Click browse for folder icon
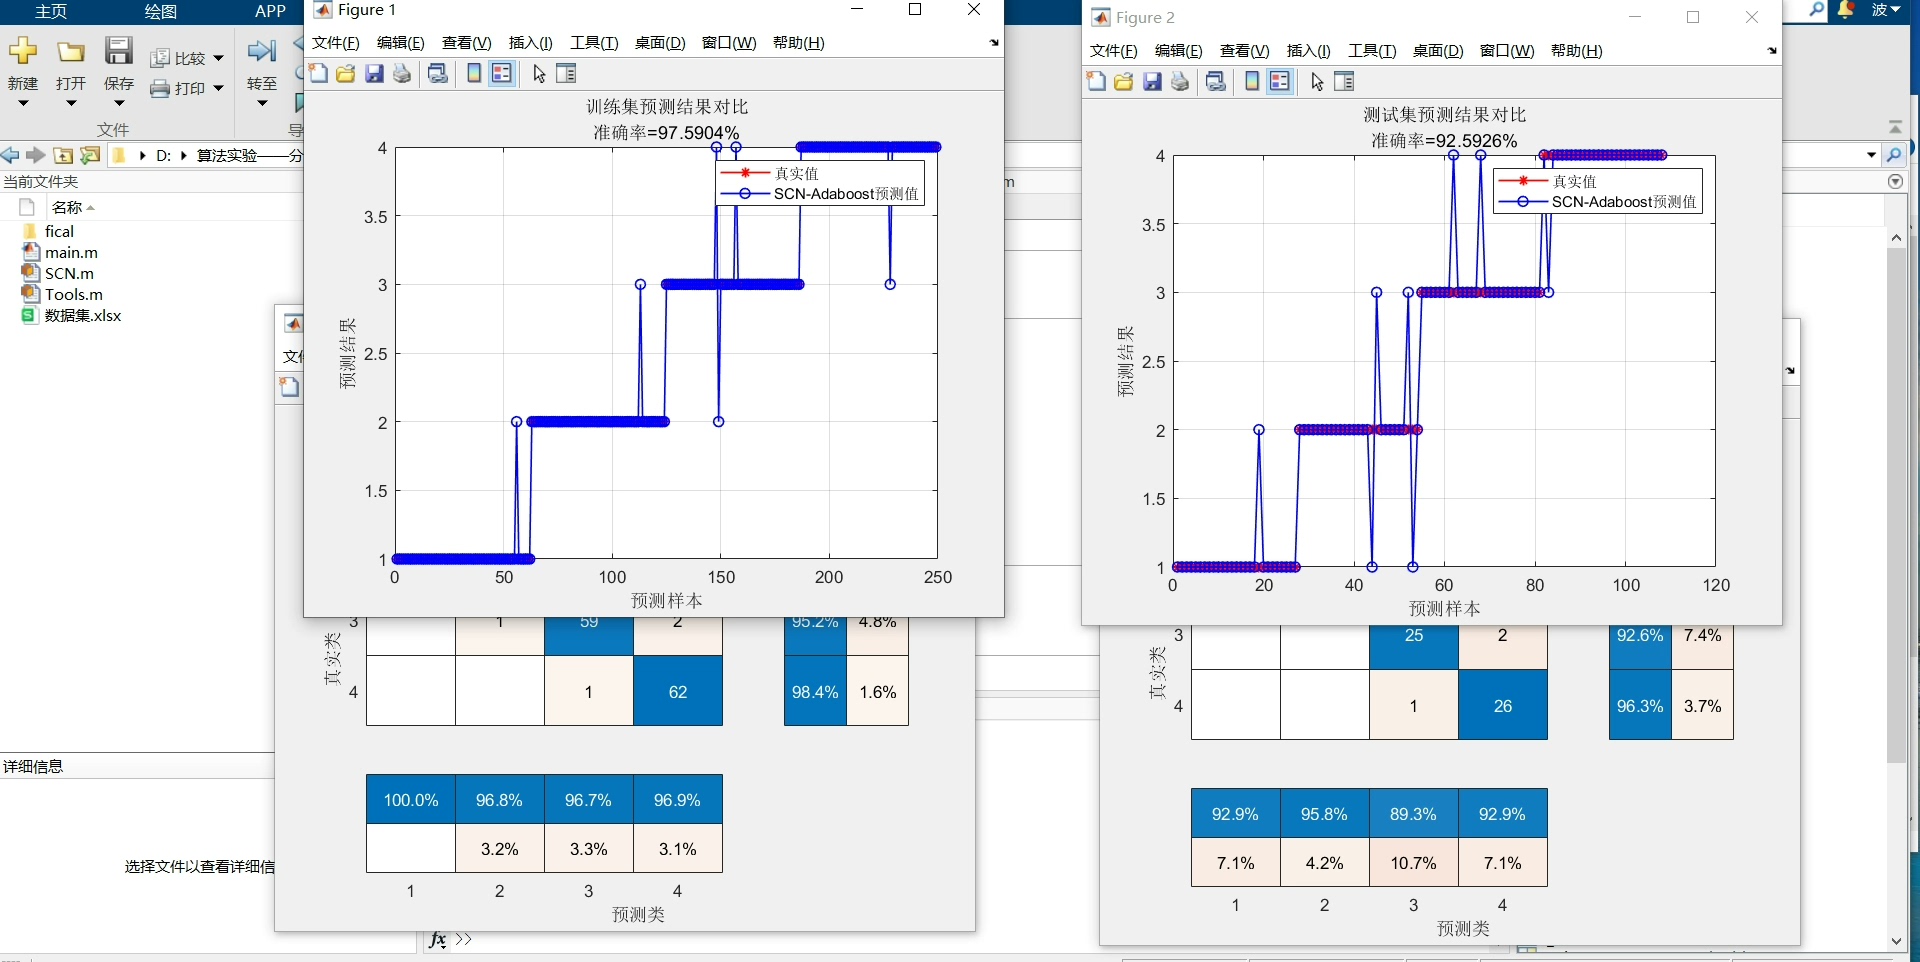This screenshot has height=962, width=1920. click(90, 155)
